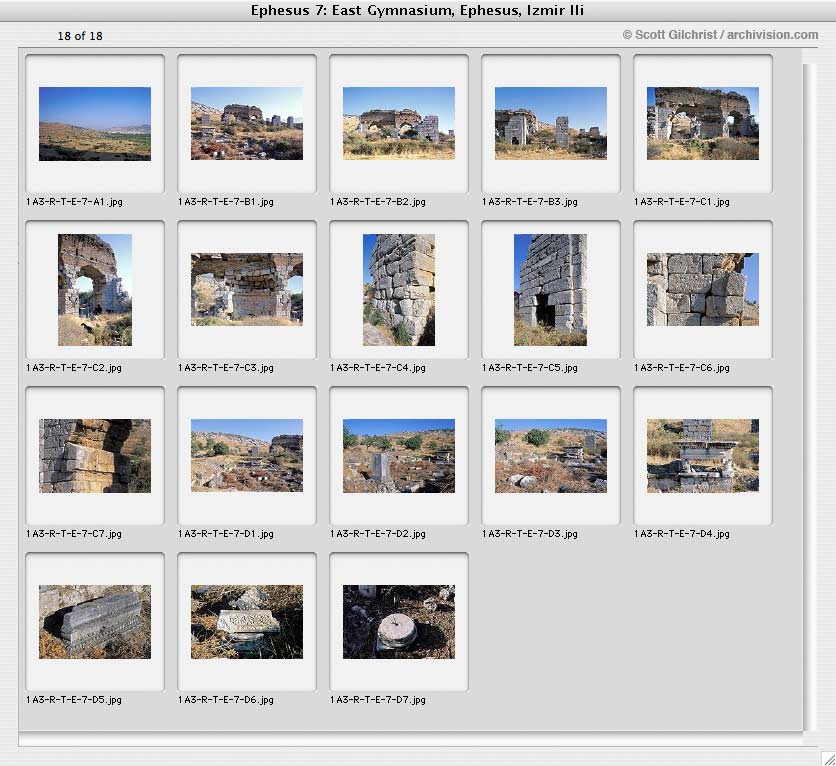Open the 1A3-R-T-E-7-C1 arch thumbnail
The image size is (836, 766).
pos(703,124)
